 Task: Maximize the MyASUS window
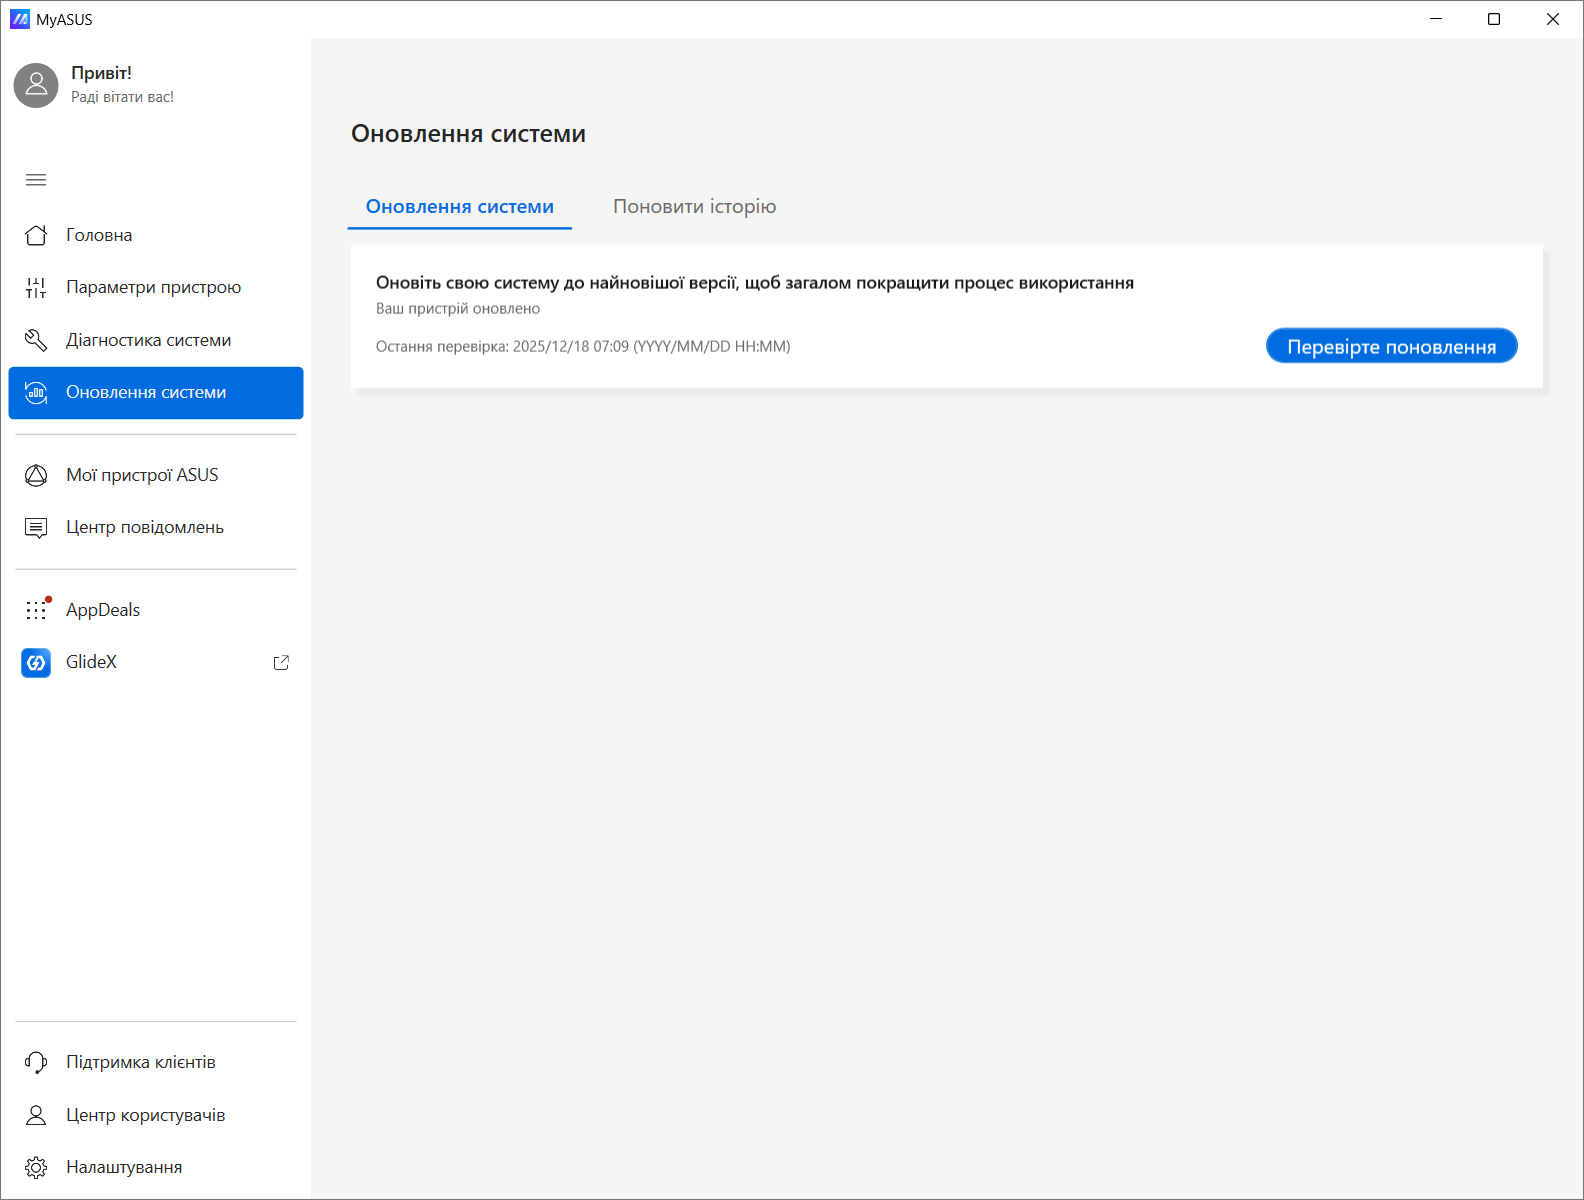[x=1494, y=19]
